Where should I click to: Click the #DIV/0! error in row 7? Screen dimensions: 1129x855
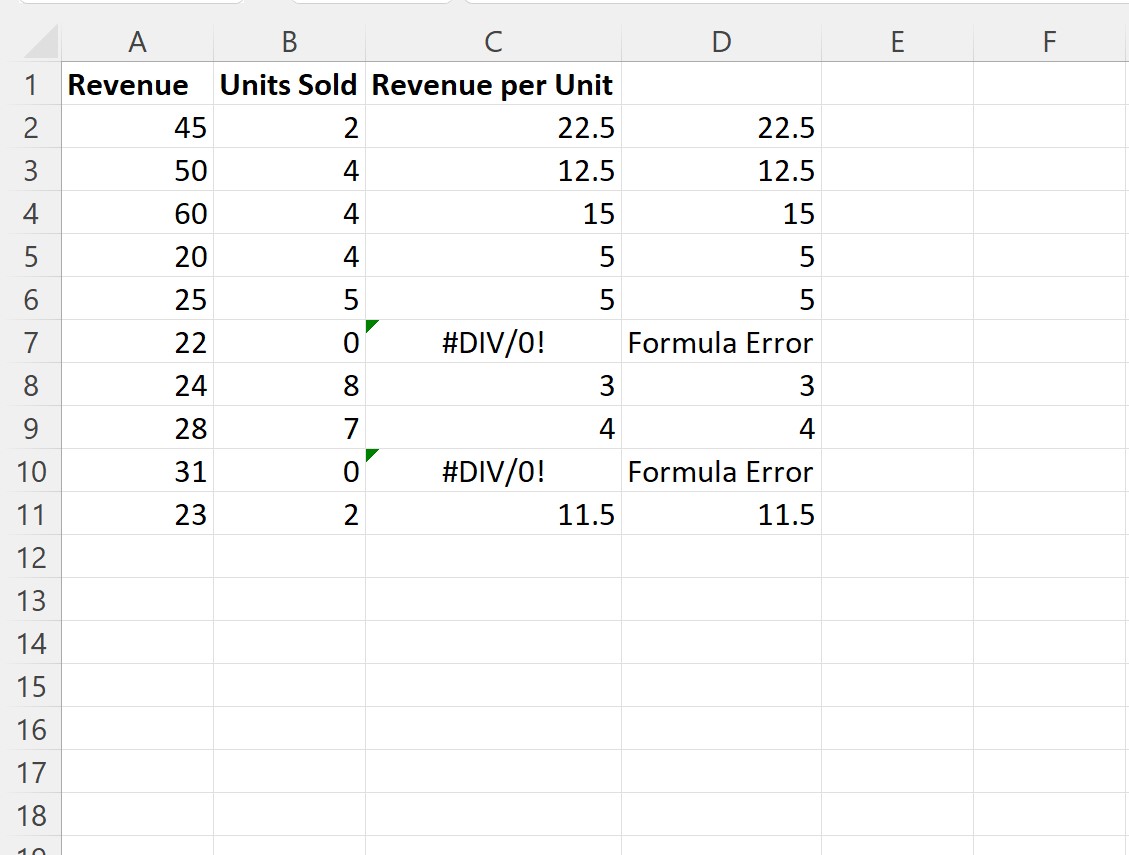pos(493,342)
